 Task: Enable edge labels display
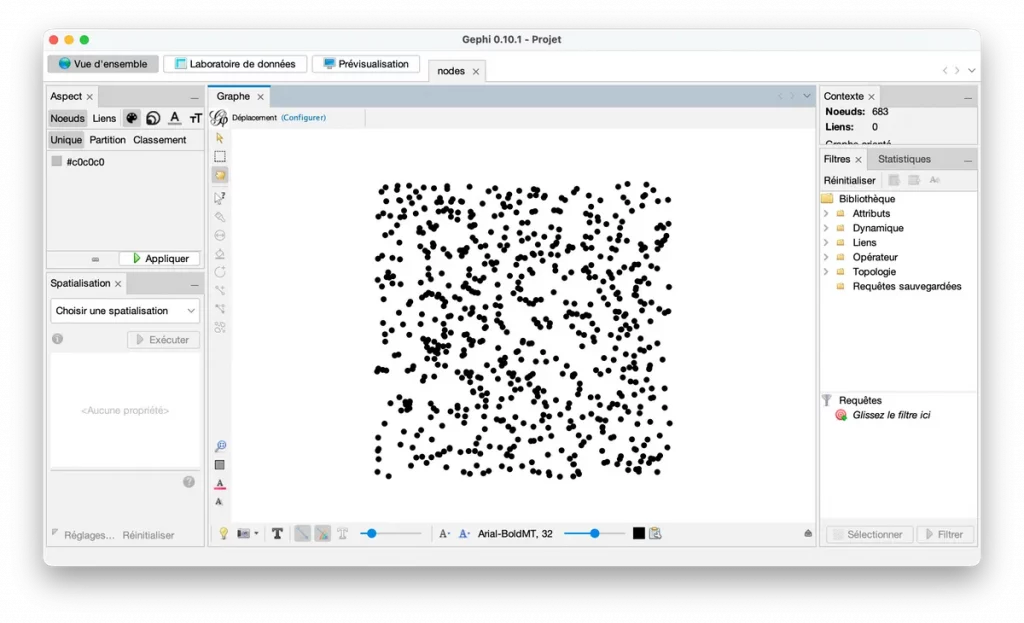click(x=344, y=533)
